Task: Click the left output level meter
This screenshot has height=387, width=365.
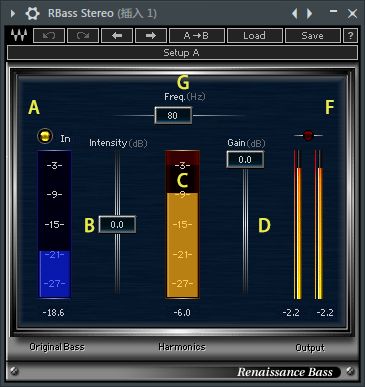Action: [x=298, y=224]
